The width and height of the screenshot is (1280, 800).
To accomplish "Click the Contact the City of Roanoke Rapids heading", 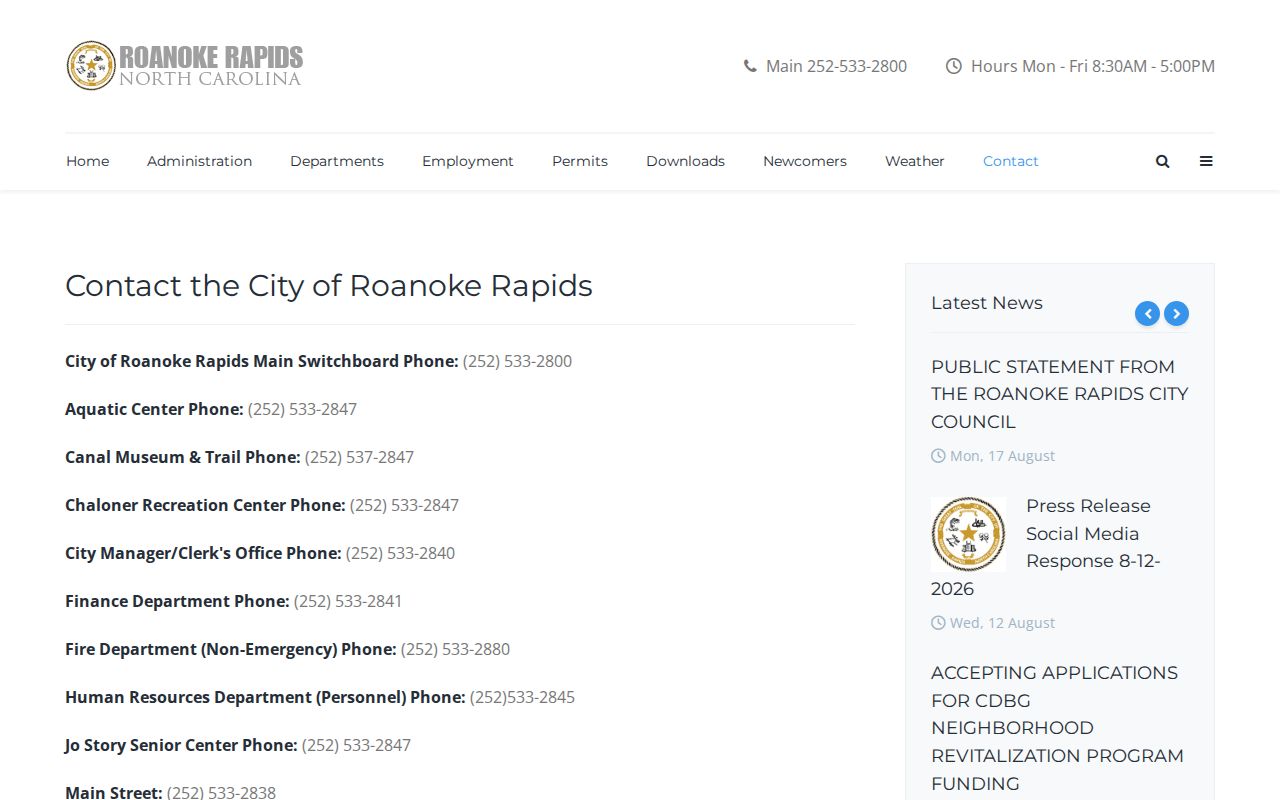I will point(329,286).
